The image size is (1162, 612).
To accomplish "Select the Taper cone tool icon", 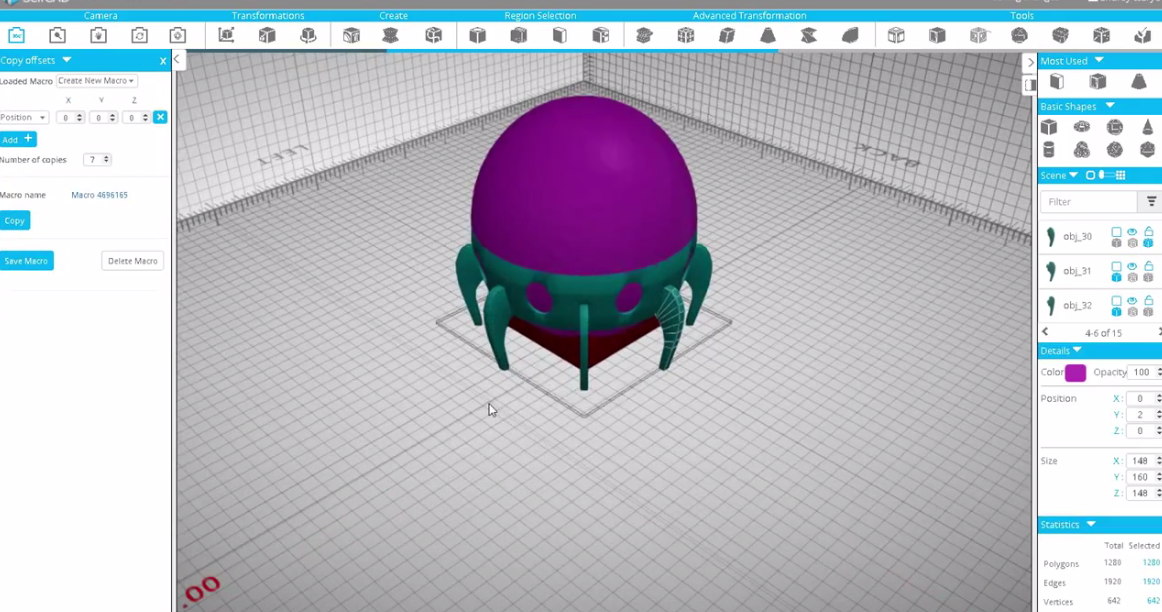I will pos(768,35).
